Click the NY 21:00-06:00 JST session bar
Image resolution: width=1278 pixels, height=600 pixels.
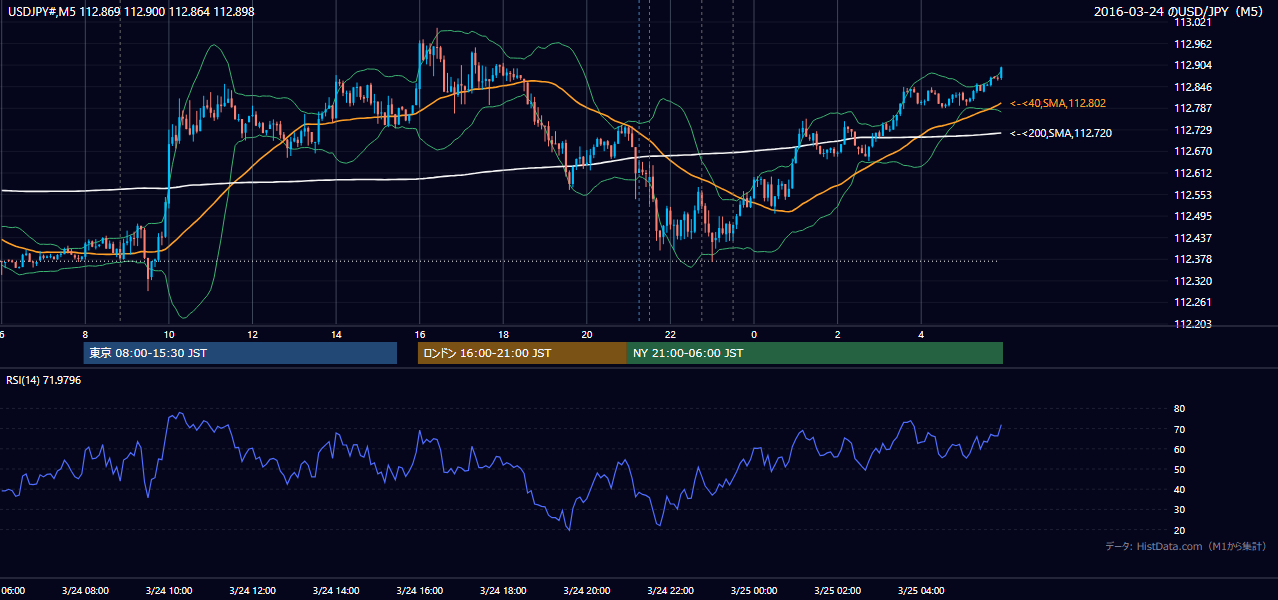814,353
